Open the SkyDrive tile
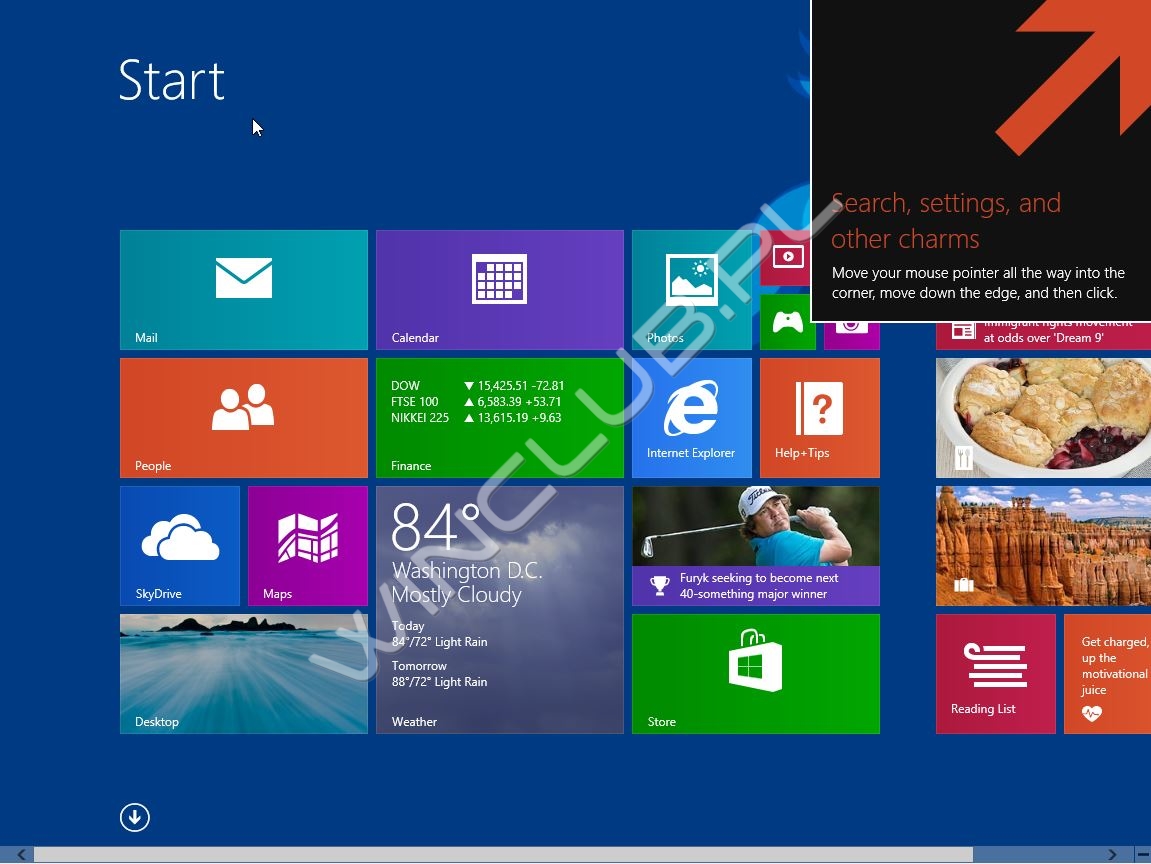1151x864 pixels. tap(180, 546)
